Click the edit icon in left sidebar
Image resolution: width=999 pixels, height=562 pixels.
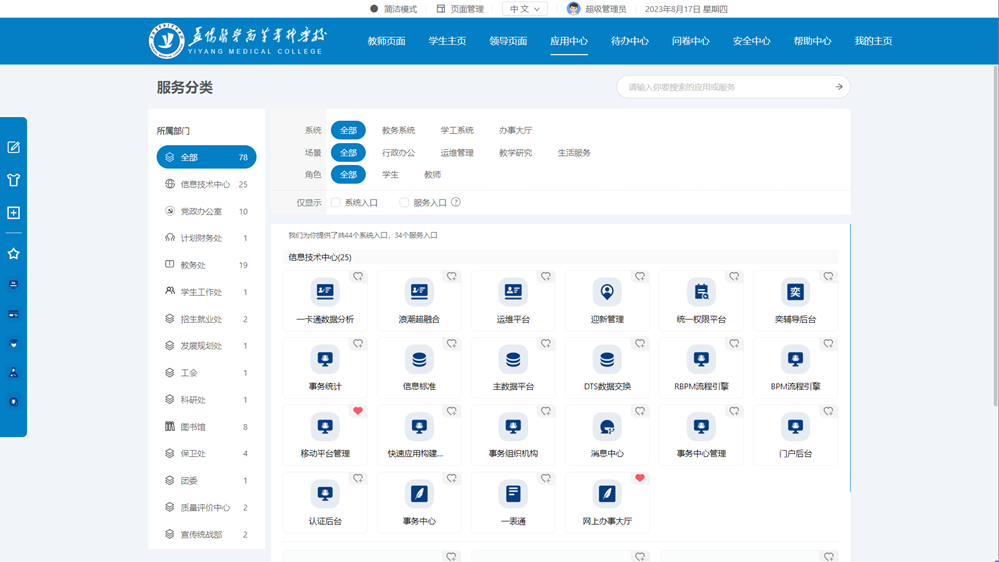[x=13, y=147]
